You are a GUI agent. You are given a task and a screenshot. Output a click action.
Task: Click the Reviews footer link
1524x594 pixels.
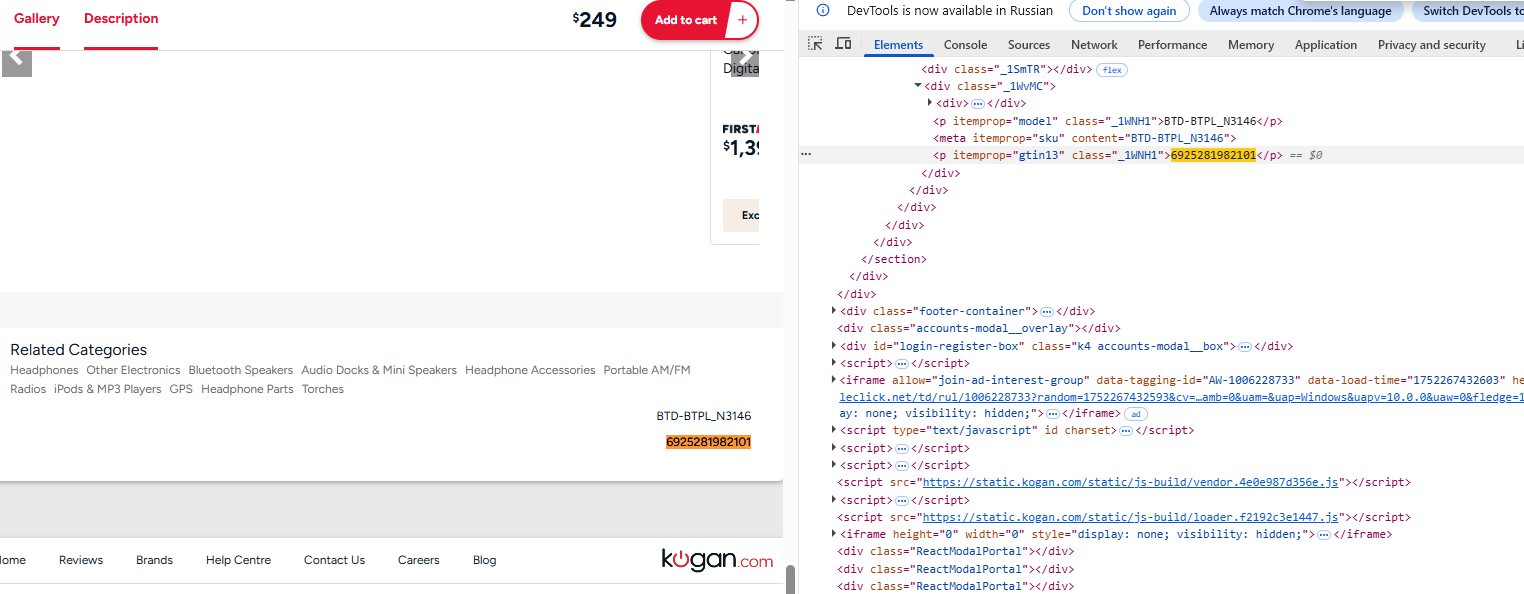[x=81, y=560]
